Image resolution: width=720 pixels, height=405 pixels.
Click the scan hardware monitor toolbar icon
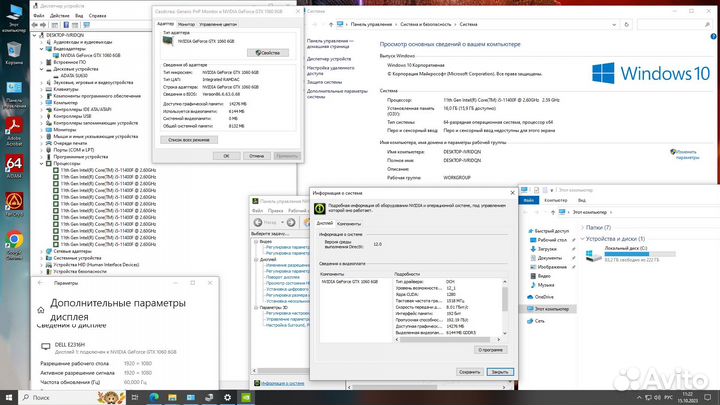pyautogui.click(x=86, y=25)
